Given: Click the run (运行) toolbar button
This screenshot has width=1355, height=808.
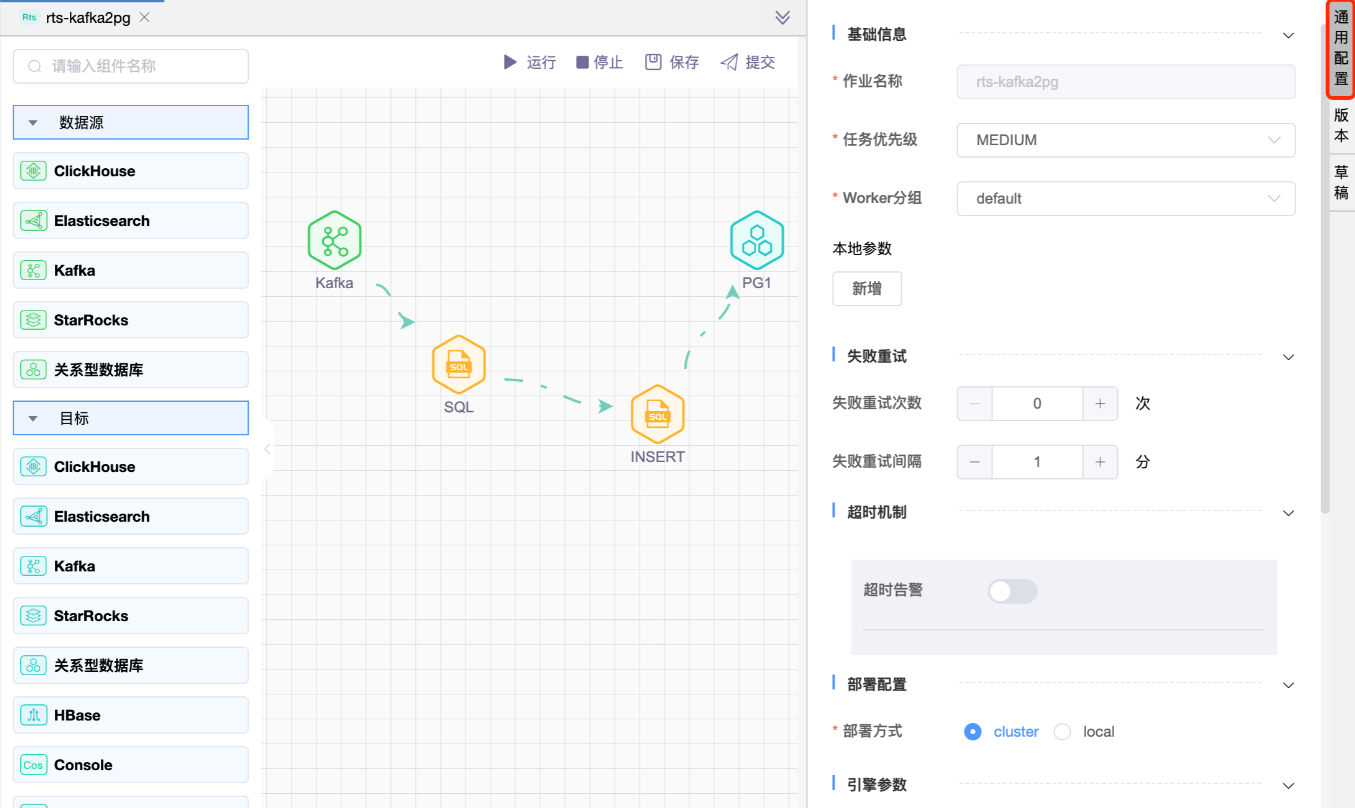Looking at the screenshot, I should point(529,62).
